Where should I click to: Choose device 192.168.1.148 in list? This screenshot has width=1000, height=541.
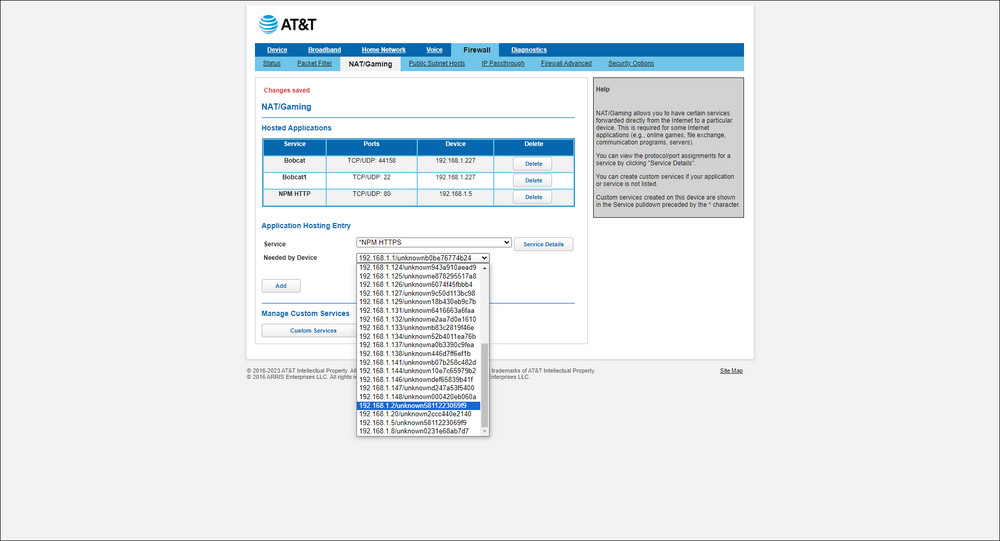[x=418, y=397]
